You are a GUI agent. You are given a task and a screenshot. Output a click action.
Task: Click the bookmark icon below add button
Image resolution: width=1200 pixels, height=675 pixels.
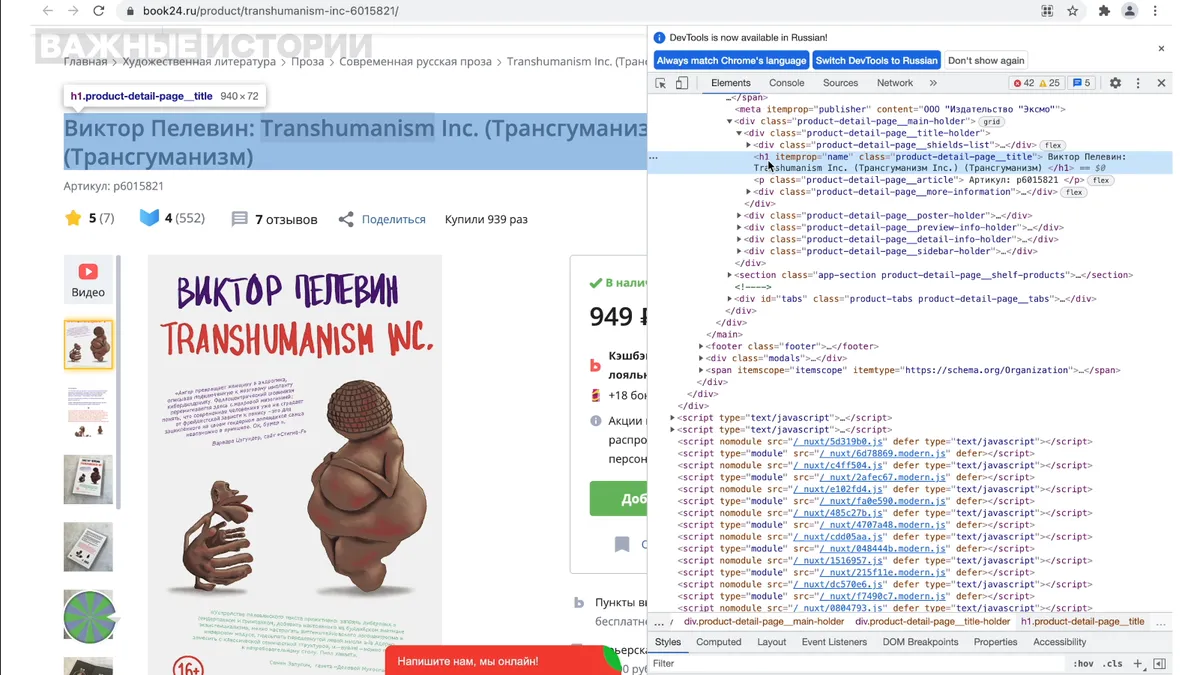(622, 544)
